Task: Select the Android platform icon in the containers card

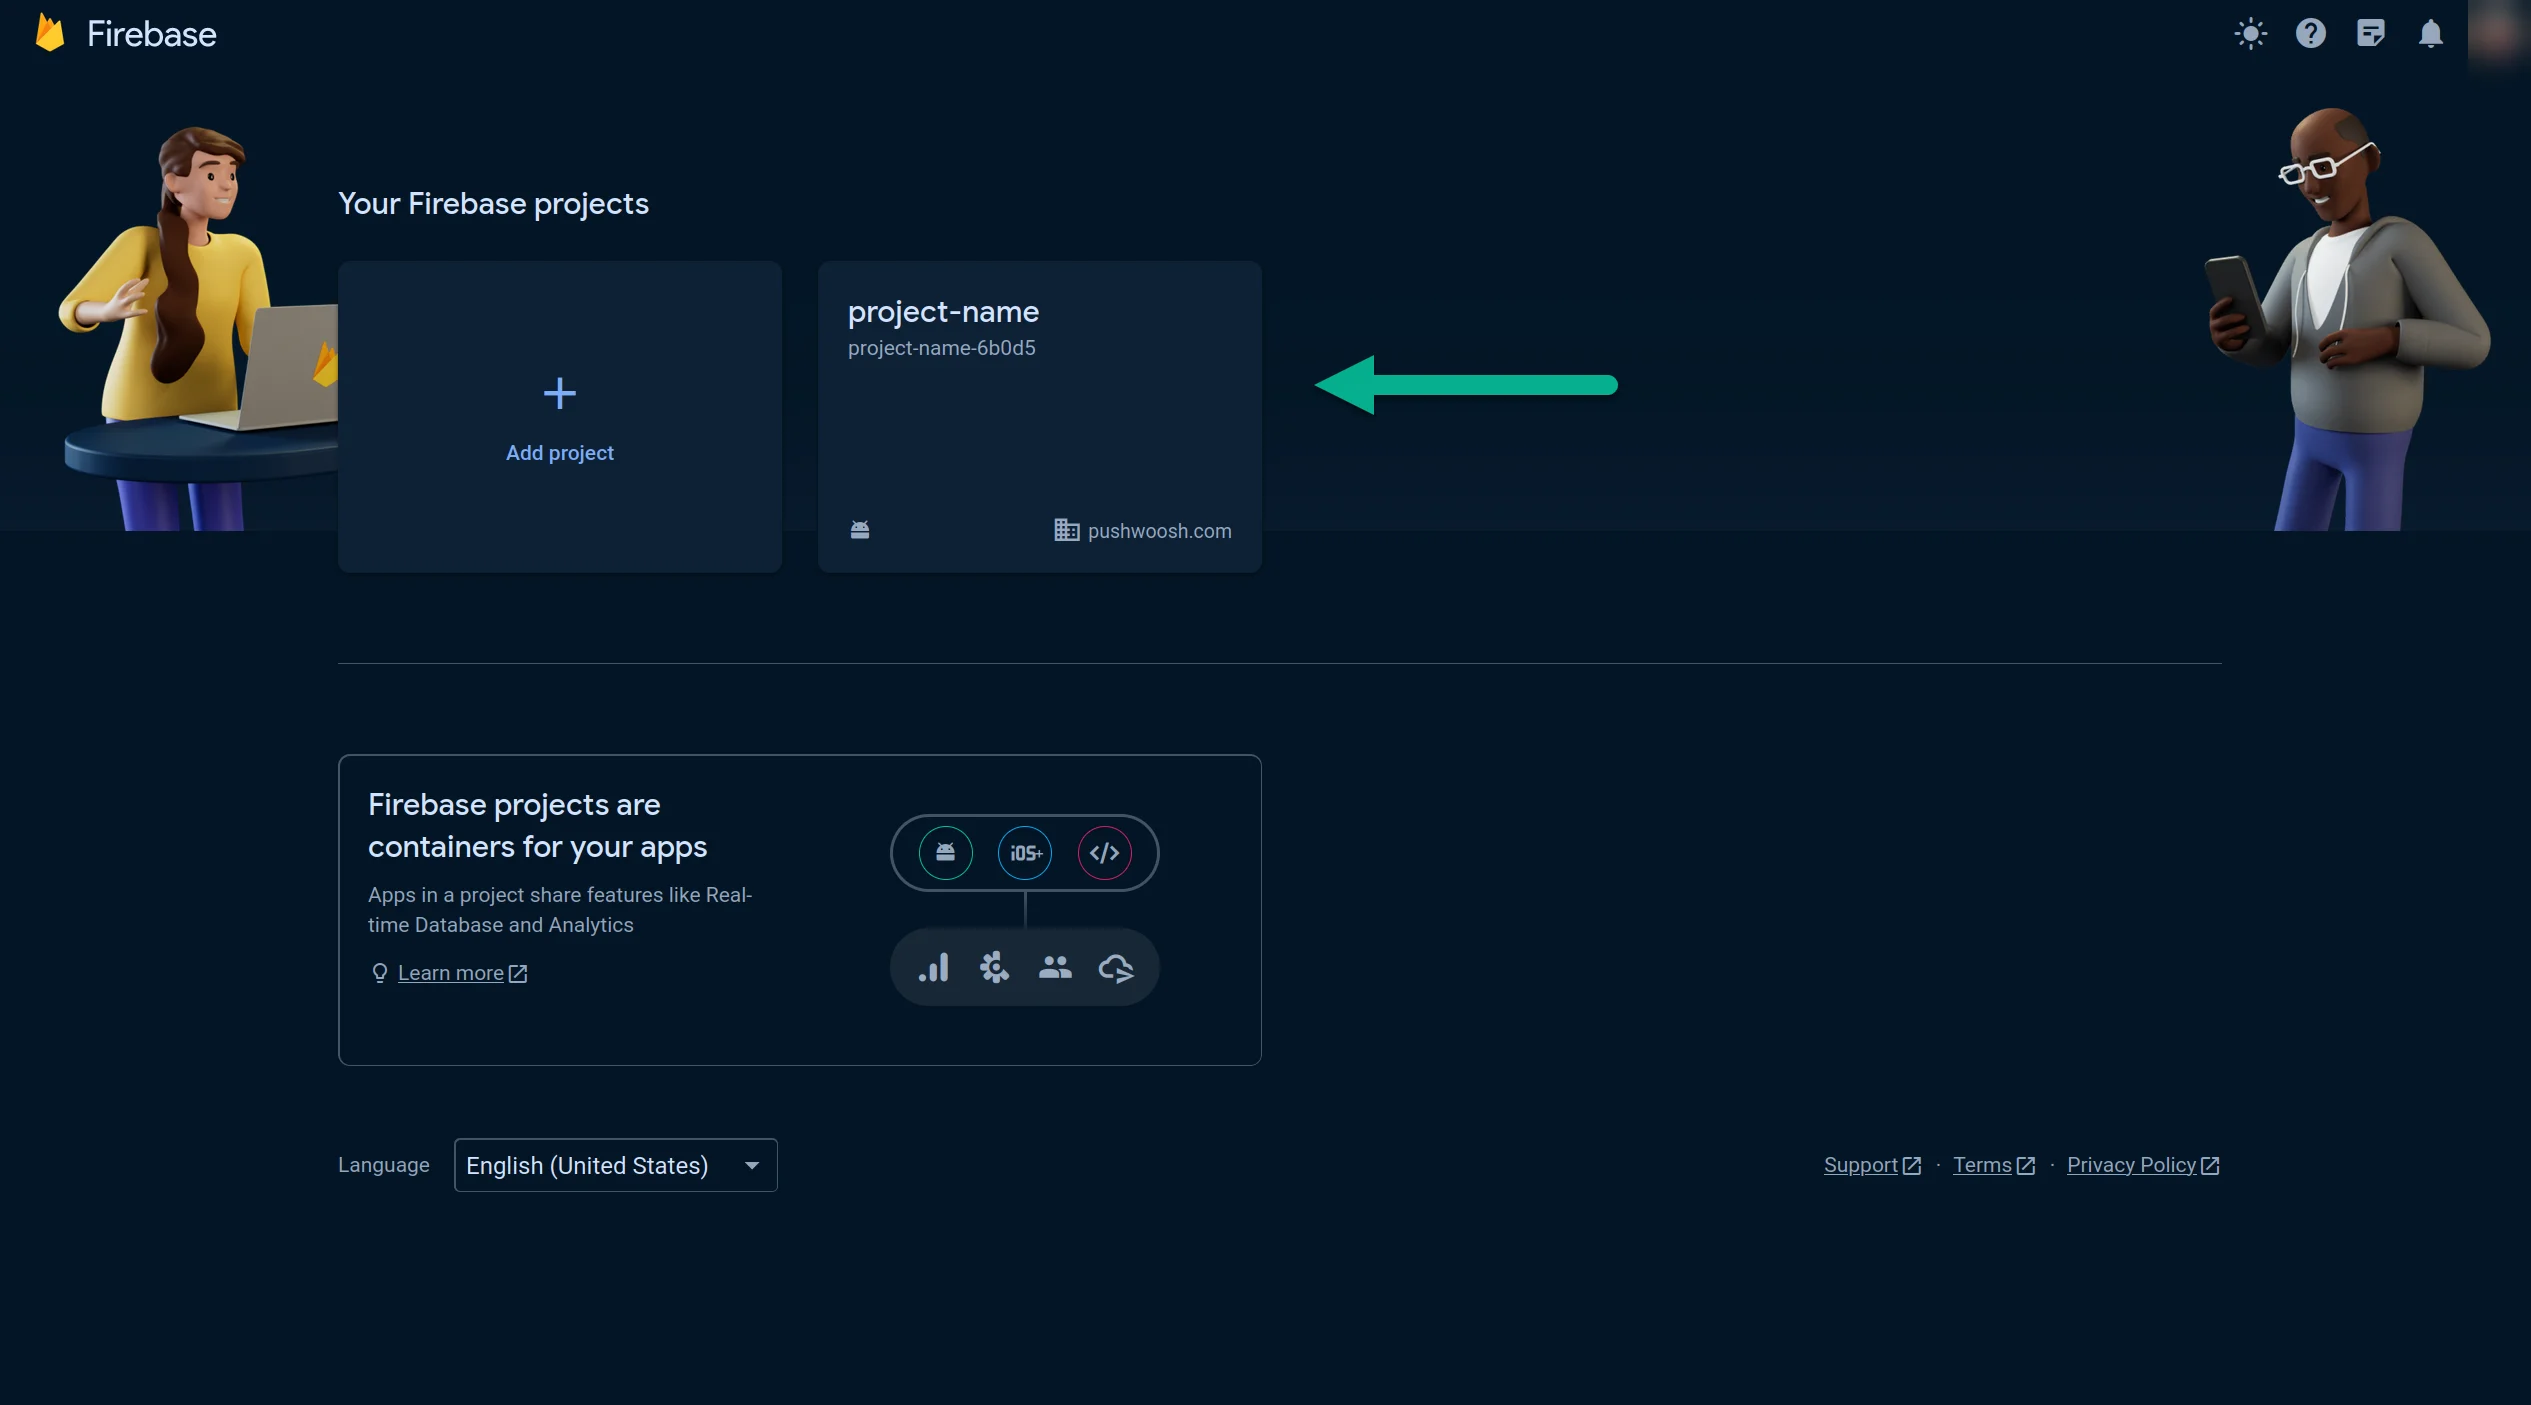Action: 944,853
